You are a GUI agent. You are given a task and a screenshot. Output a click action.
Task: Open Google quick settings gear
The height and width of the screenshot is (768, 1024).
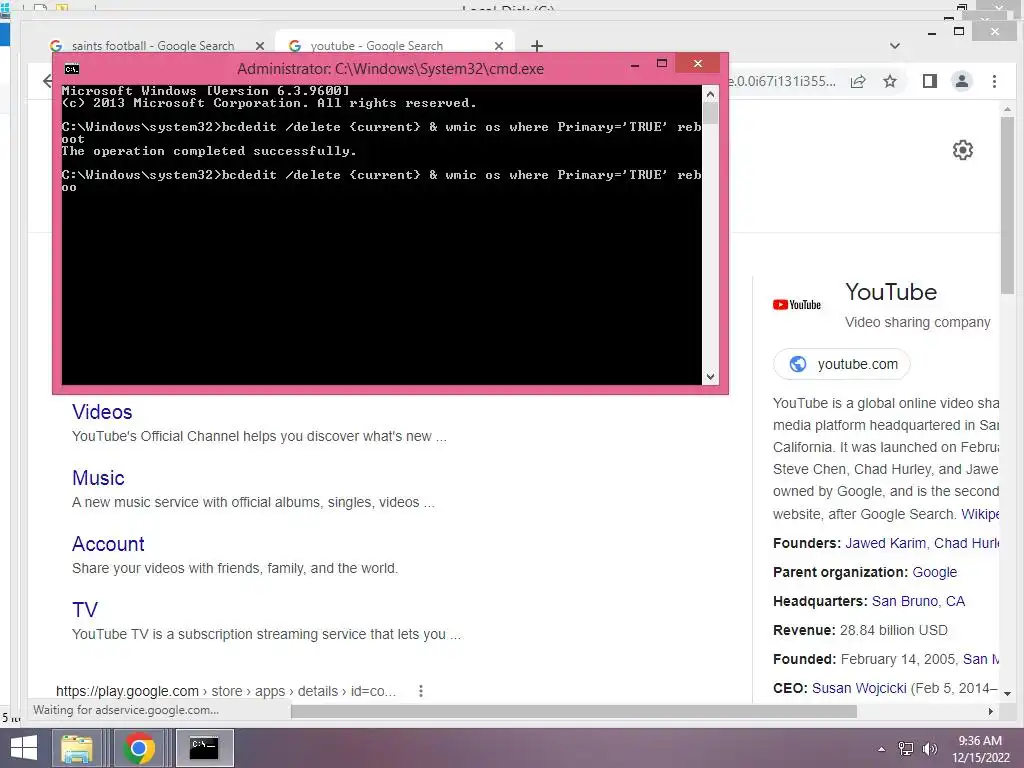tap(963, 150)
